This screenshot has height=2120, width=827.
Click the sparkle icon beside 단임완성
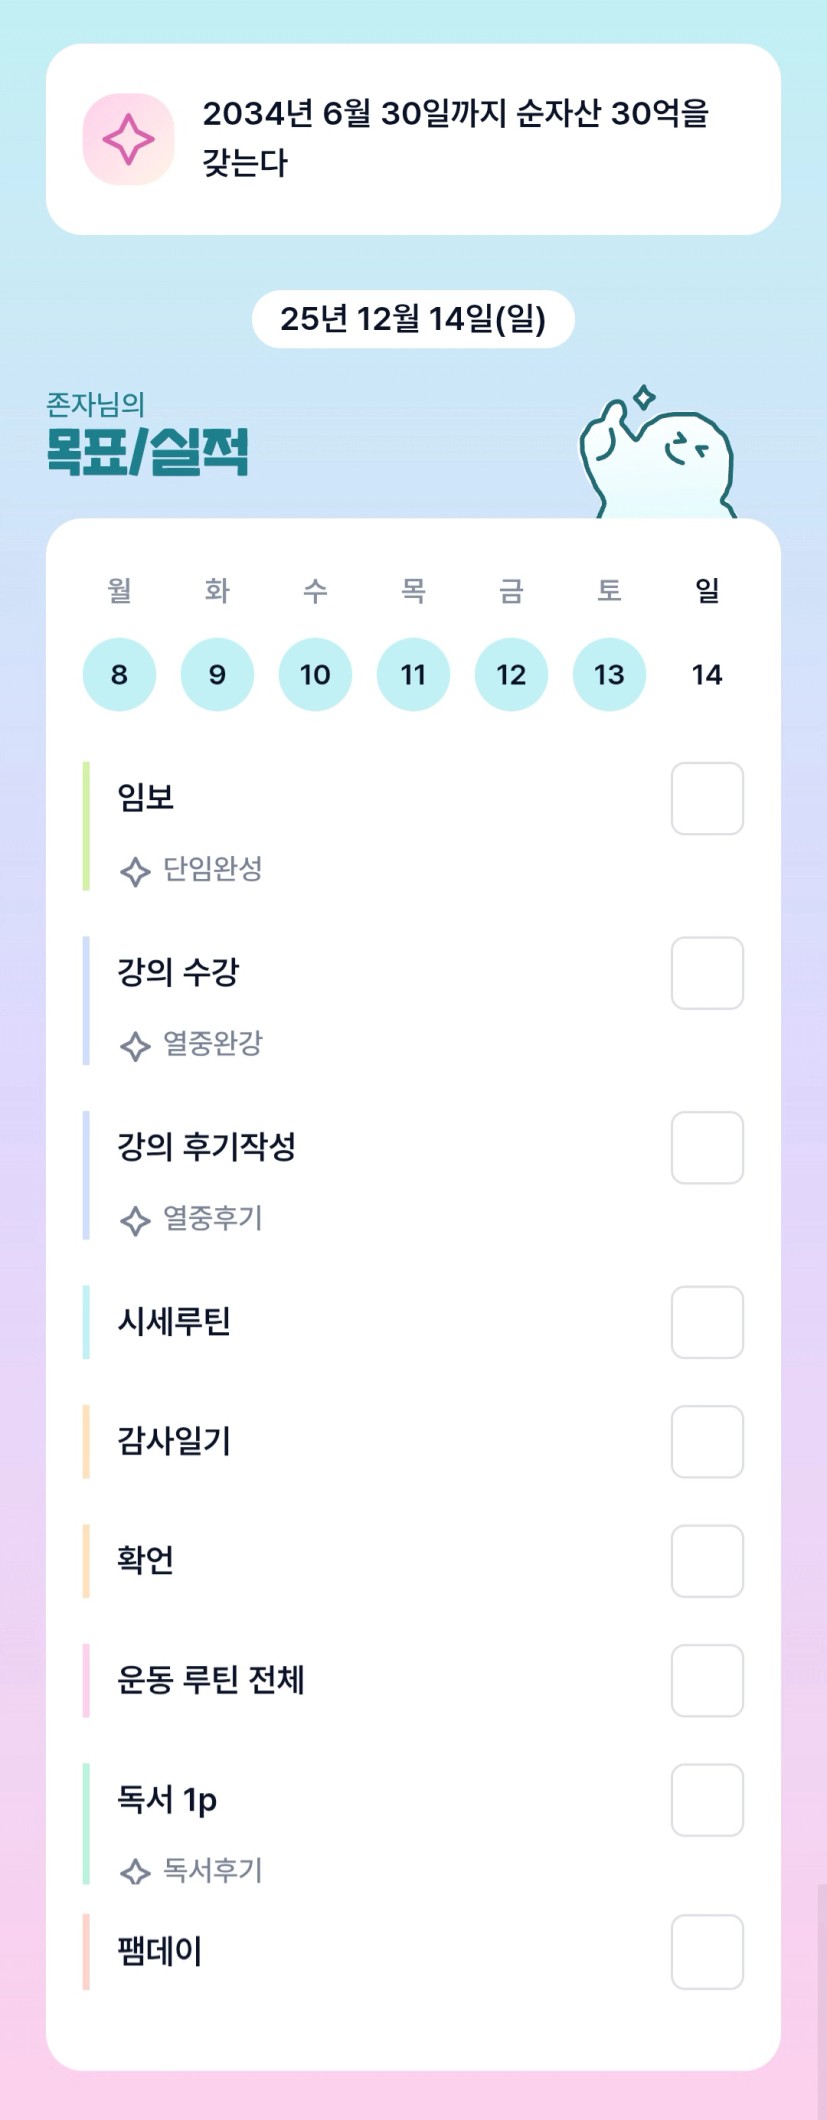135,871
